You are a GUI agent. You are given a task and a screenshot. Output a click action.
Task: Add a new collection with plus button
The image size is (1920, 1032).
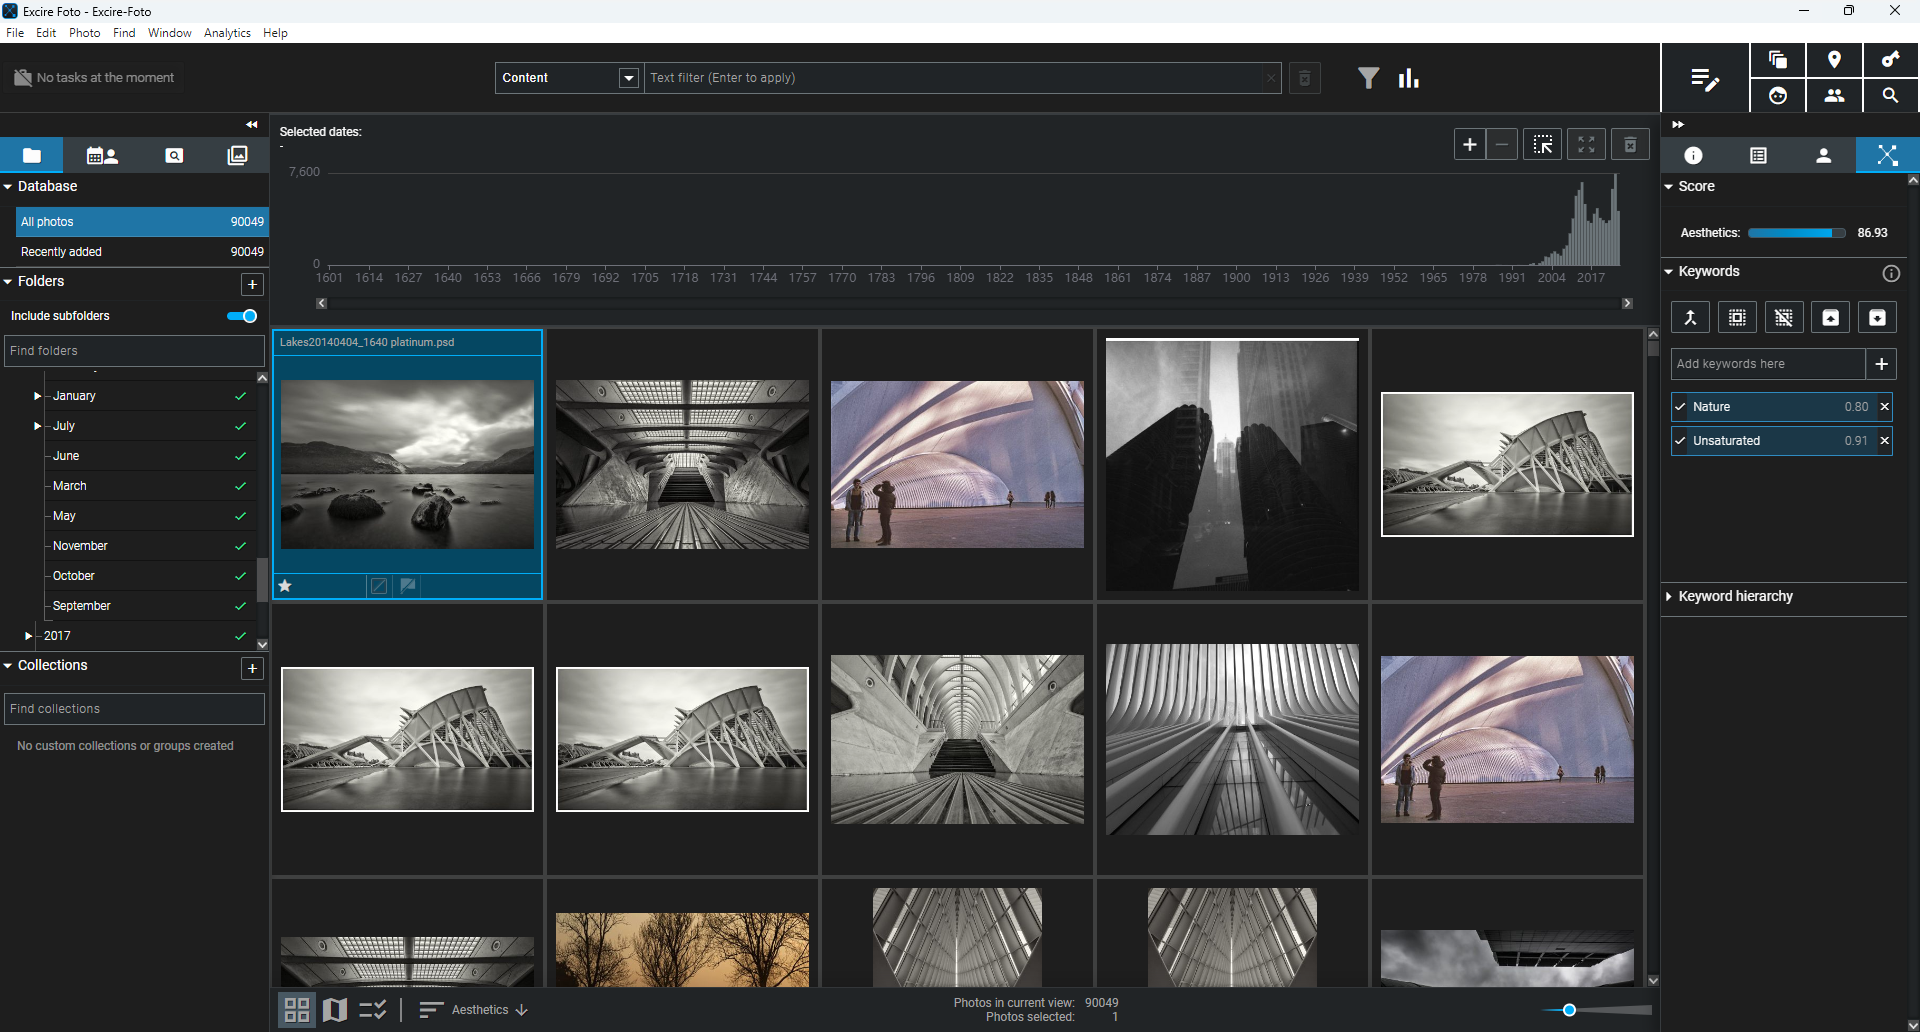(x=253, y=669)
